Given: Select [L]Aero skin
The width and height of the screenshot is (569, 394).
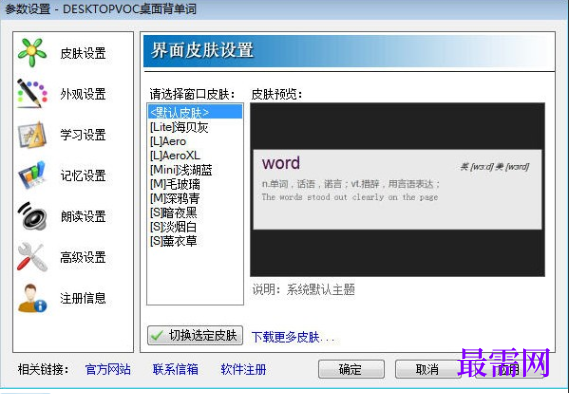Looking at the screenshot, I should point(195,141).
